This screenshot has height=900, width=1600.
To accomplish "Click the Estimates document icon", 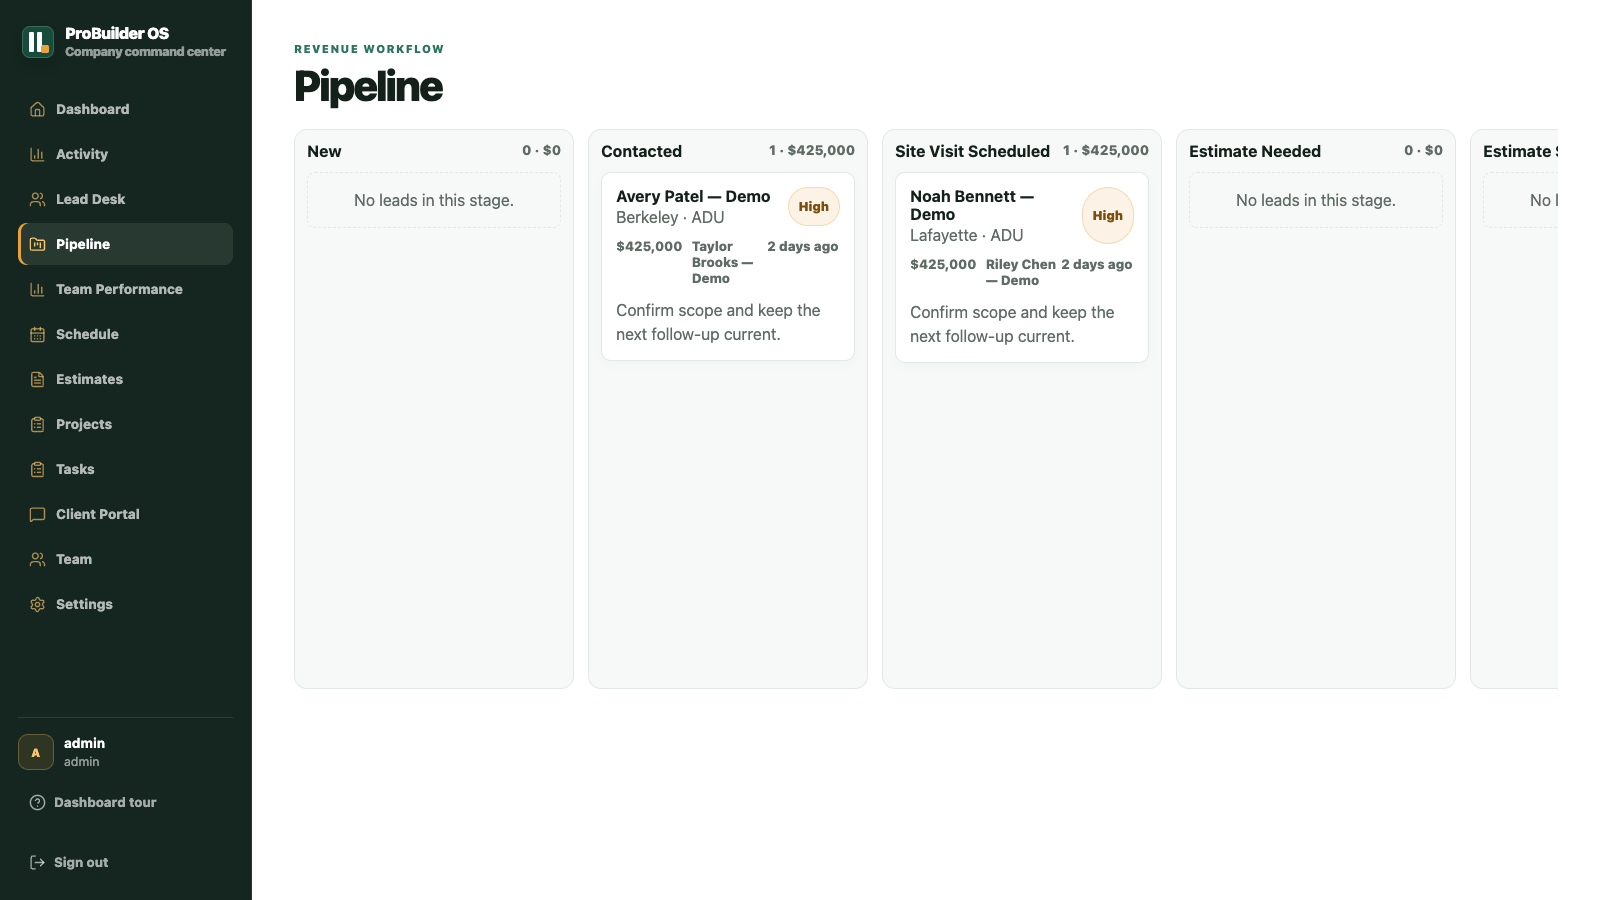I will [x=38, y=379].
